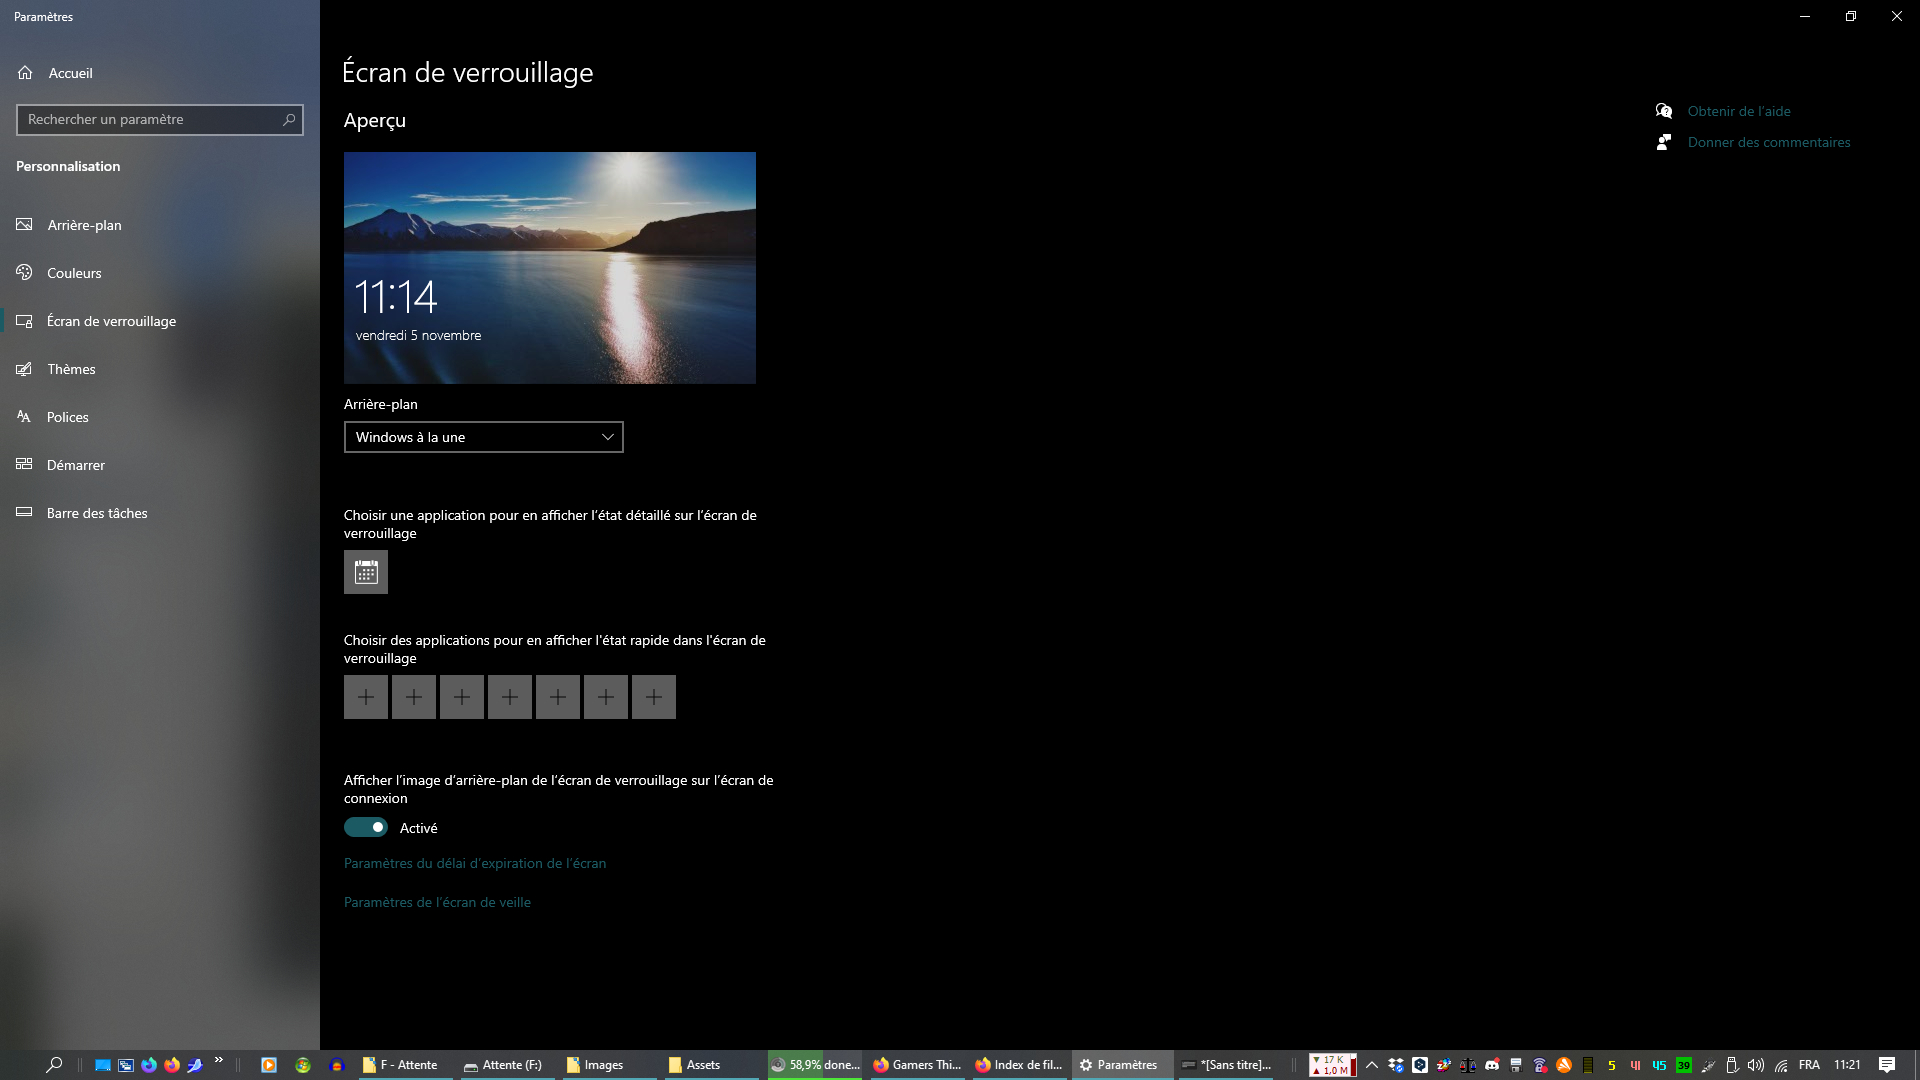The height and width of the screenshot is (1080, 1920).
Task: Expand quick-launch overflow chevron
Action: click(x=218, y=1060)
